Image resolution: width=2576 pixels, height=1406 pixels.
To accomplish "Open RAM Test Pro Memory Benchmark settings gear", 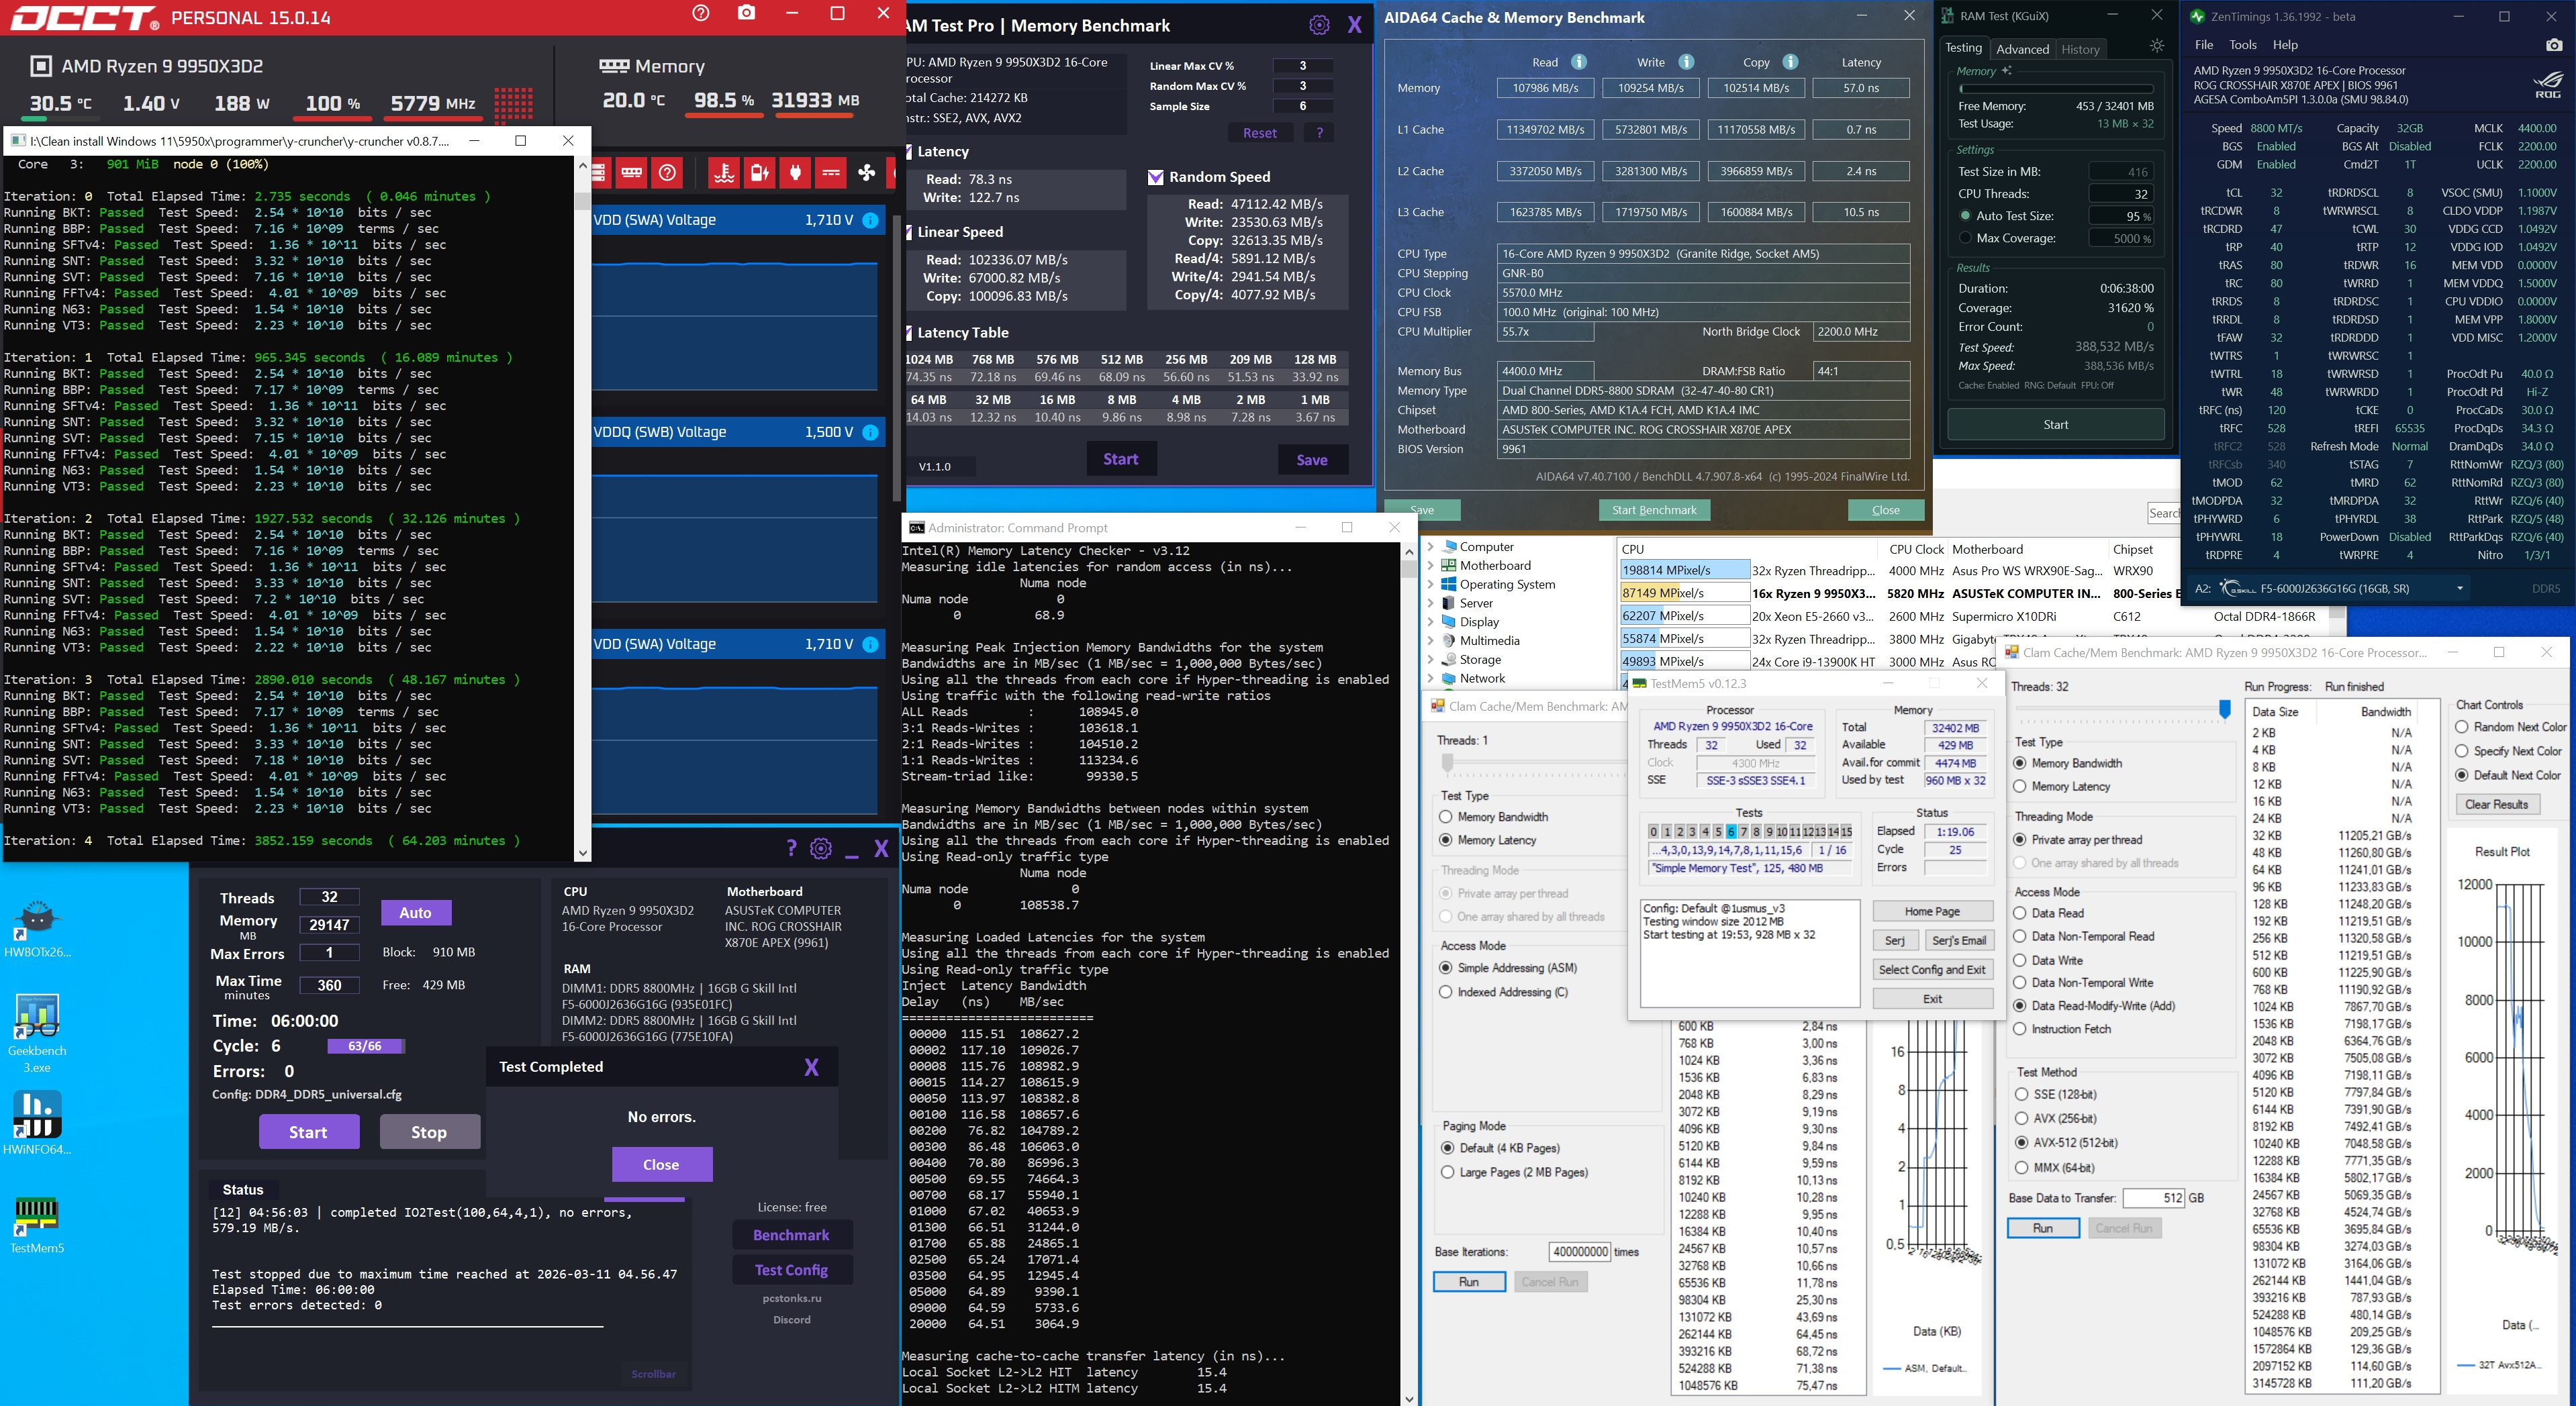I will (1319, 25).
